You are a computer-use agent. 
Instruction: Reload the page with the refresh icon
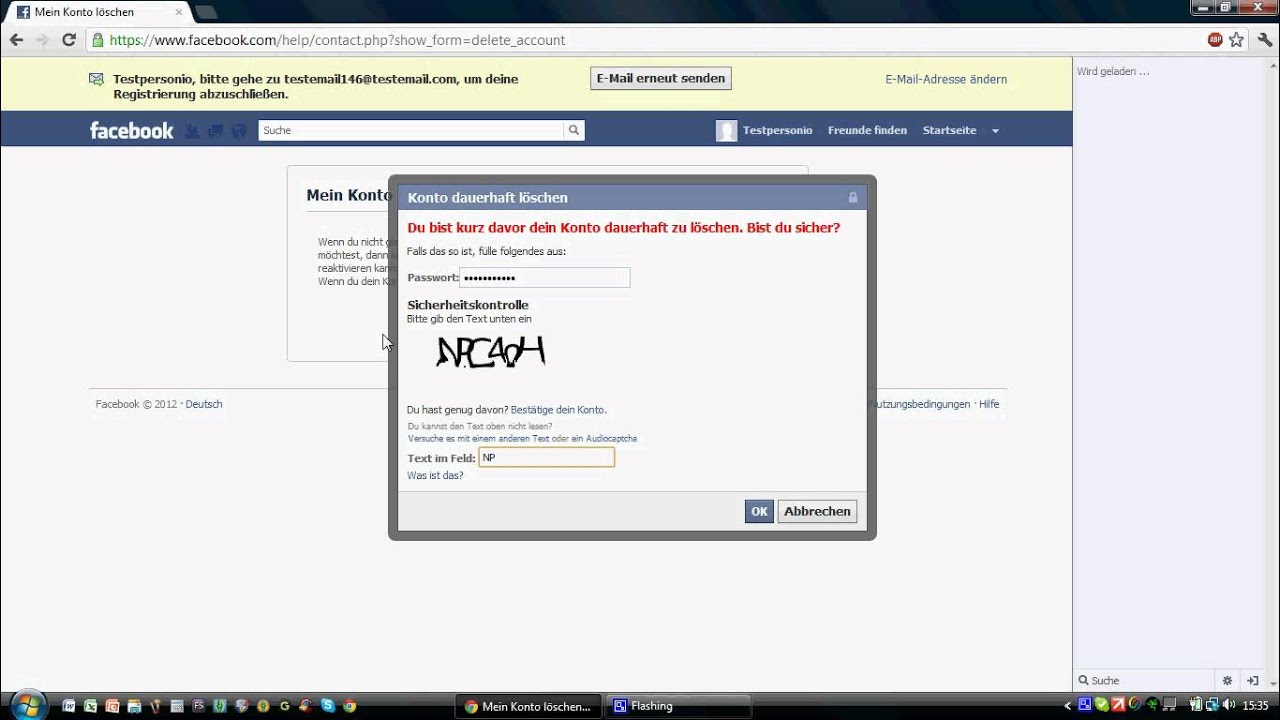pyautogui.click(x=69, y=40)
